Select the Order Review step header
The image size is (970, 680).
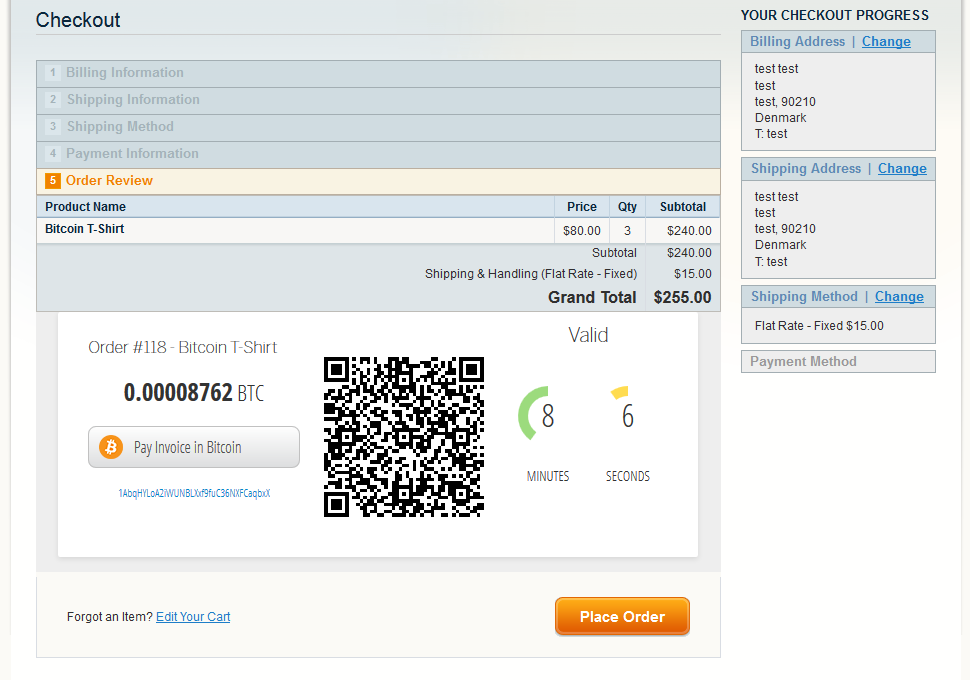(109, 181)
